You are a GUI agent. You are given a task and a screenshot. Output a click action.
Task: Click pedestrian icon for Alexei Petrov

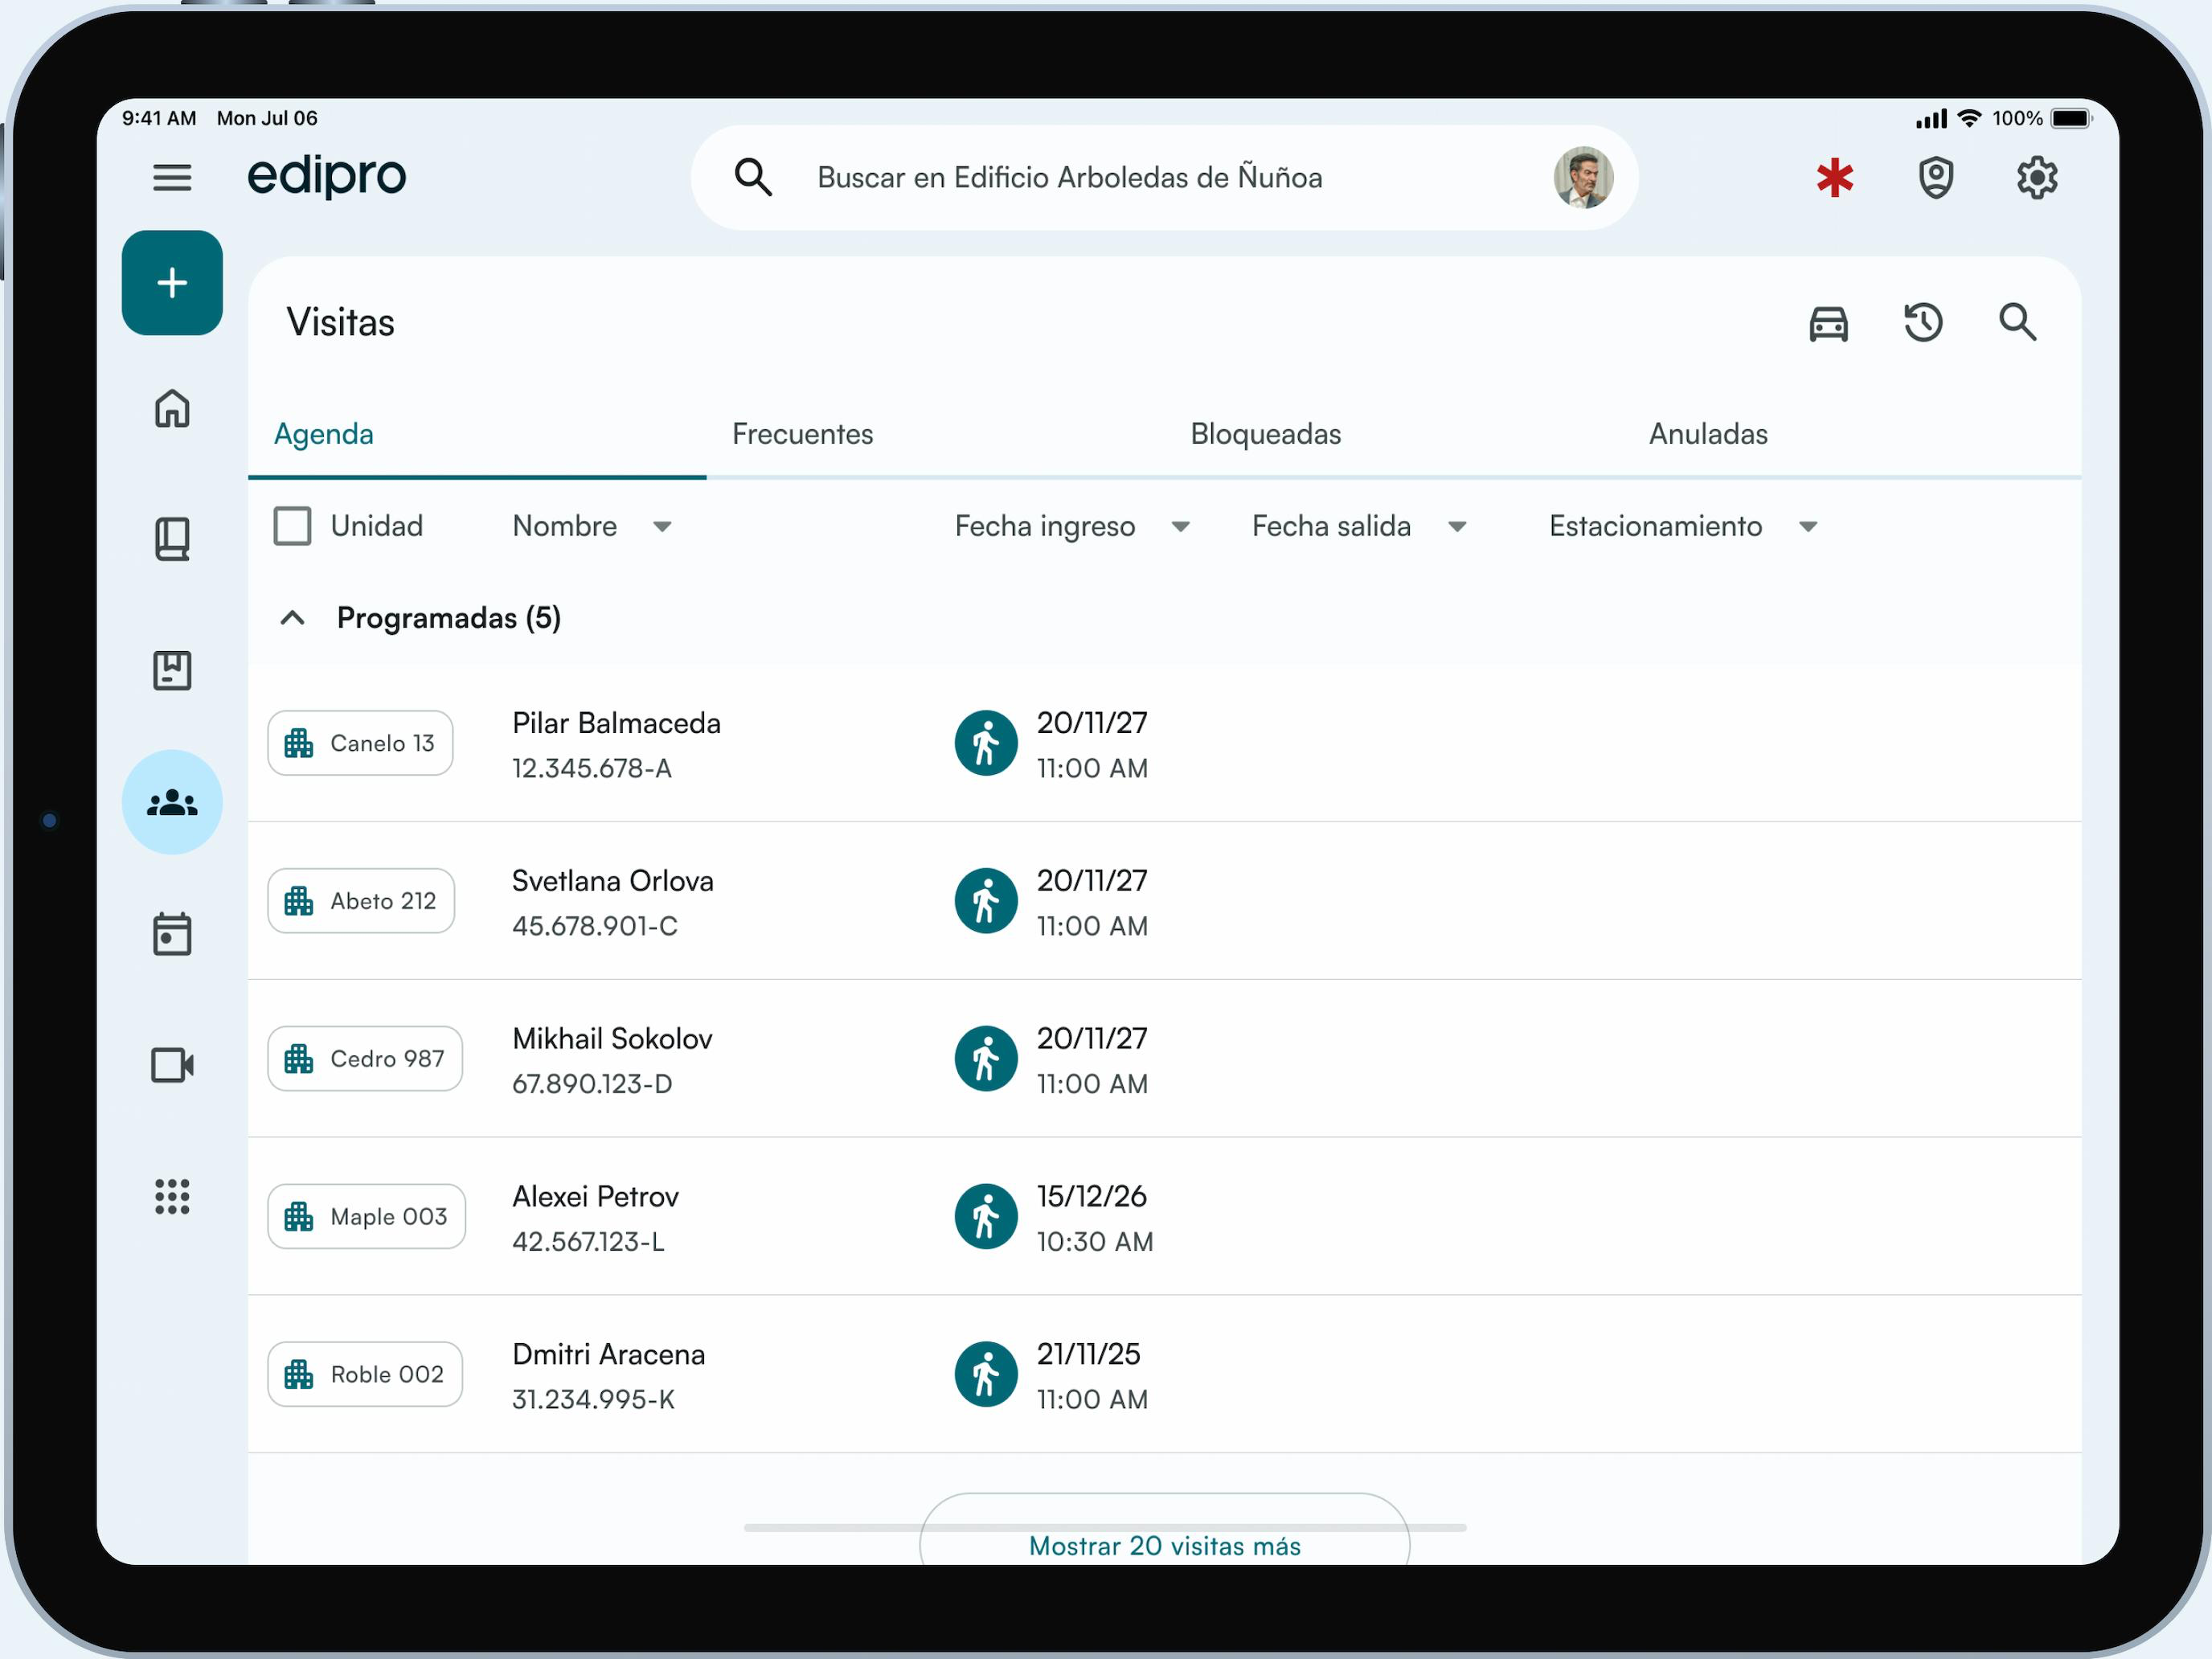[986, 1217]
